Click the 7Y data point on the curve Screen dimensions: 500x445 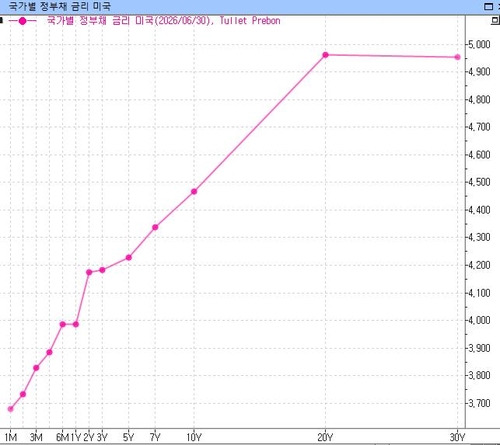click(x=155, y=227)
